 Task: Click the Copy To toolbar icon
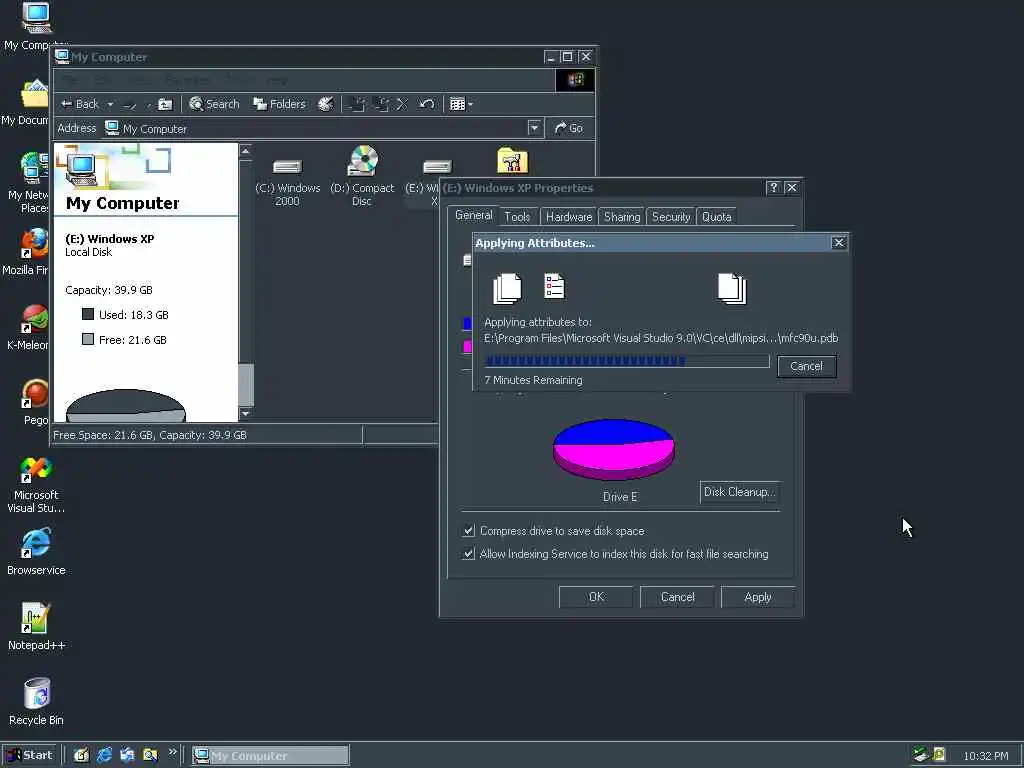[x=381, y=104]
